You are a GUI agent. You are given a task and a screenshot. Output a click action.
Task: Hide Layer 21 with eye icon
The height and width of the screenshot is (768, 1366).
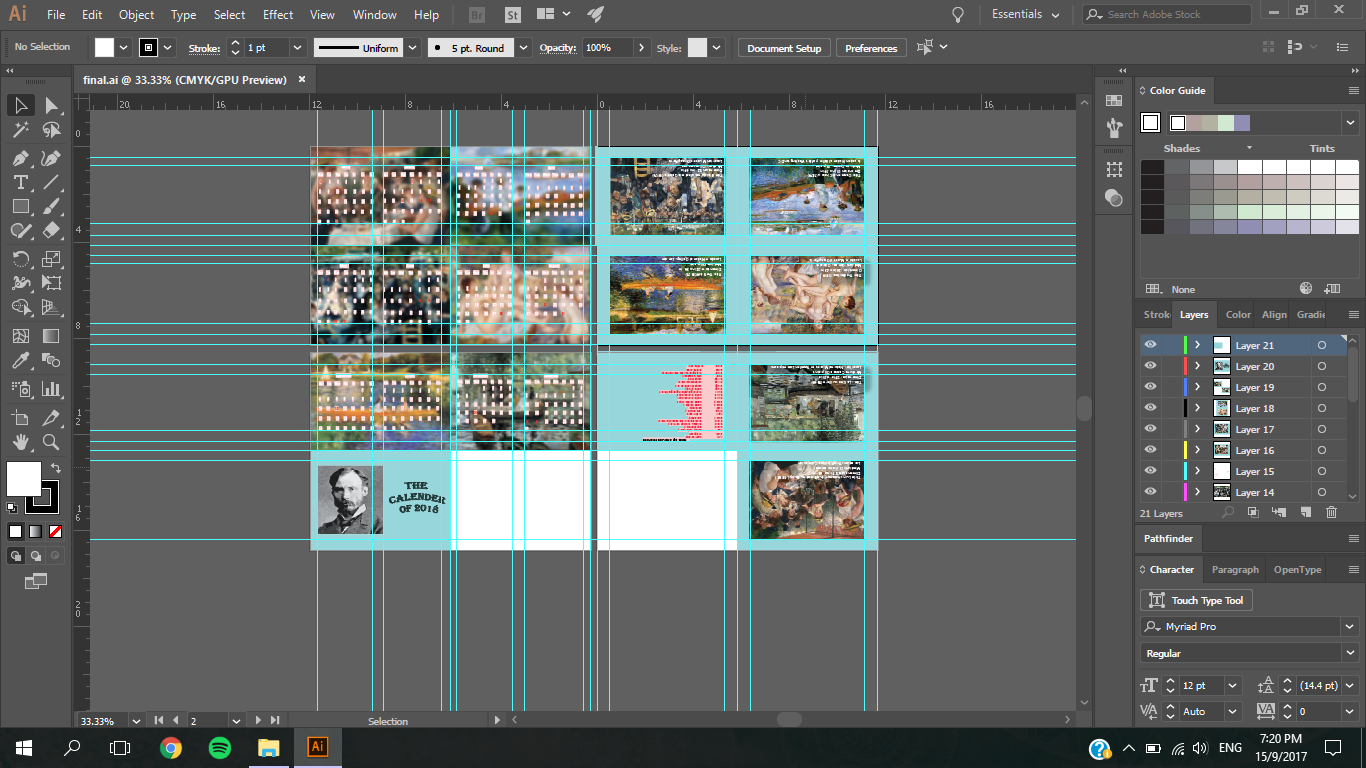(1150, 345)
